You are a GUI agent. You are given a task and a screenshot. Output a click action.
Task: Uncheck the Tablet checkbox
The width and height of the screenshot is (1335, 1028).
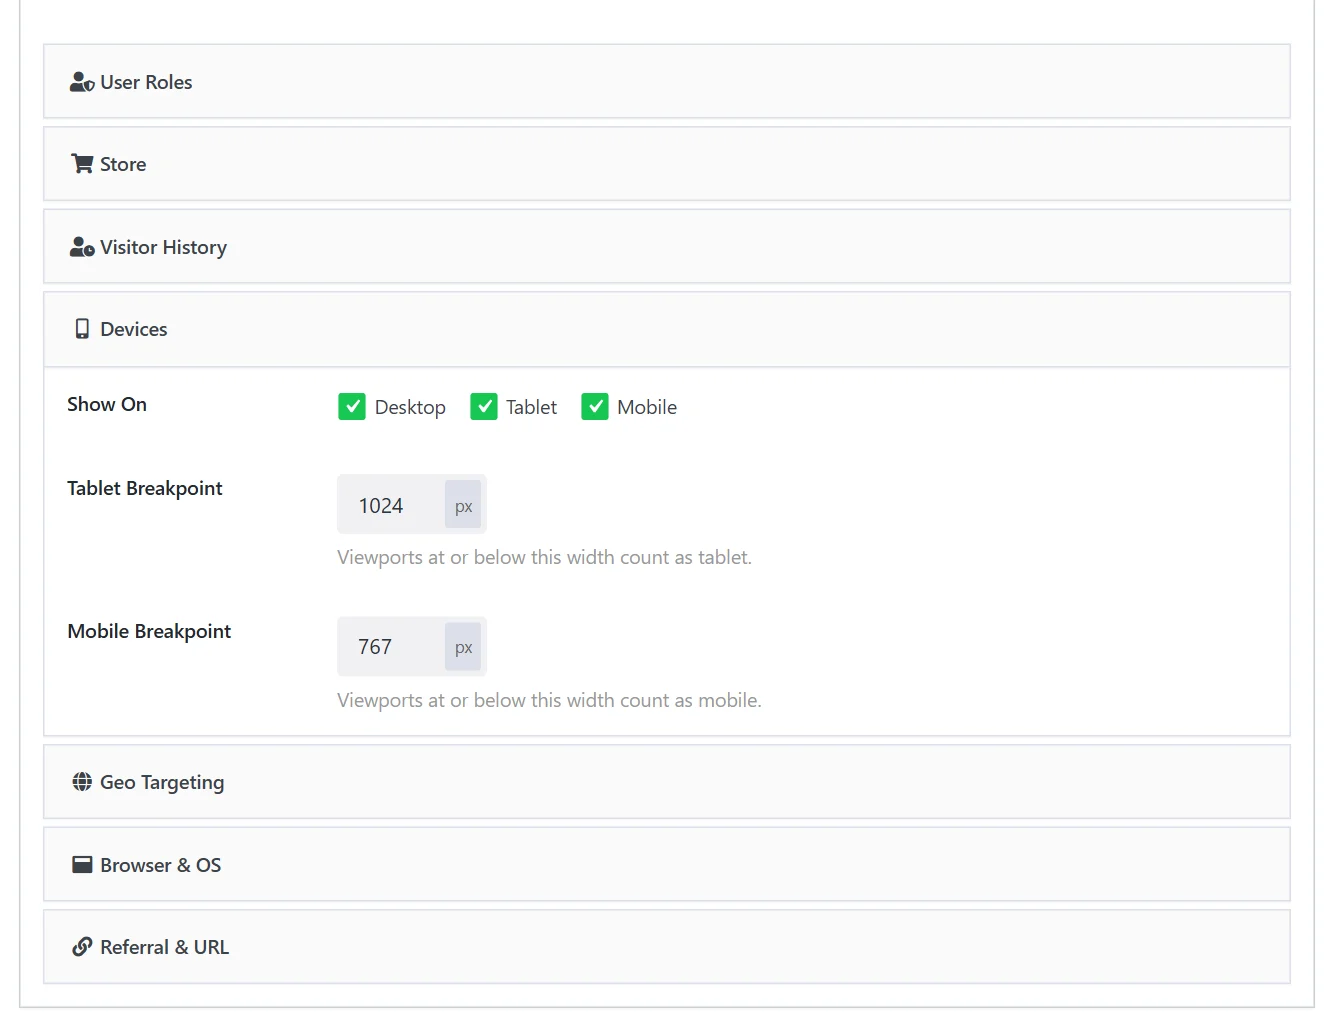[x=484, y=406]
